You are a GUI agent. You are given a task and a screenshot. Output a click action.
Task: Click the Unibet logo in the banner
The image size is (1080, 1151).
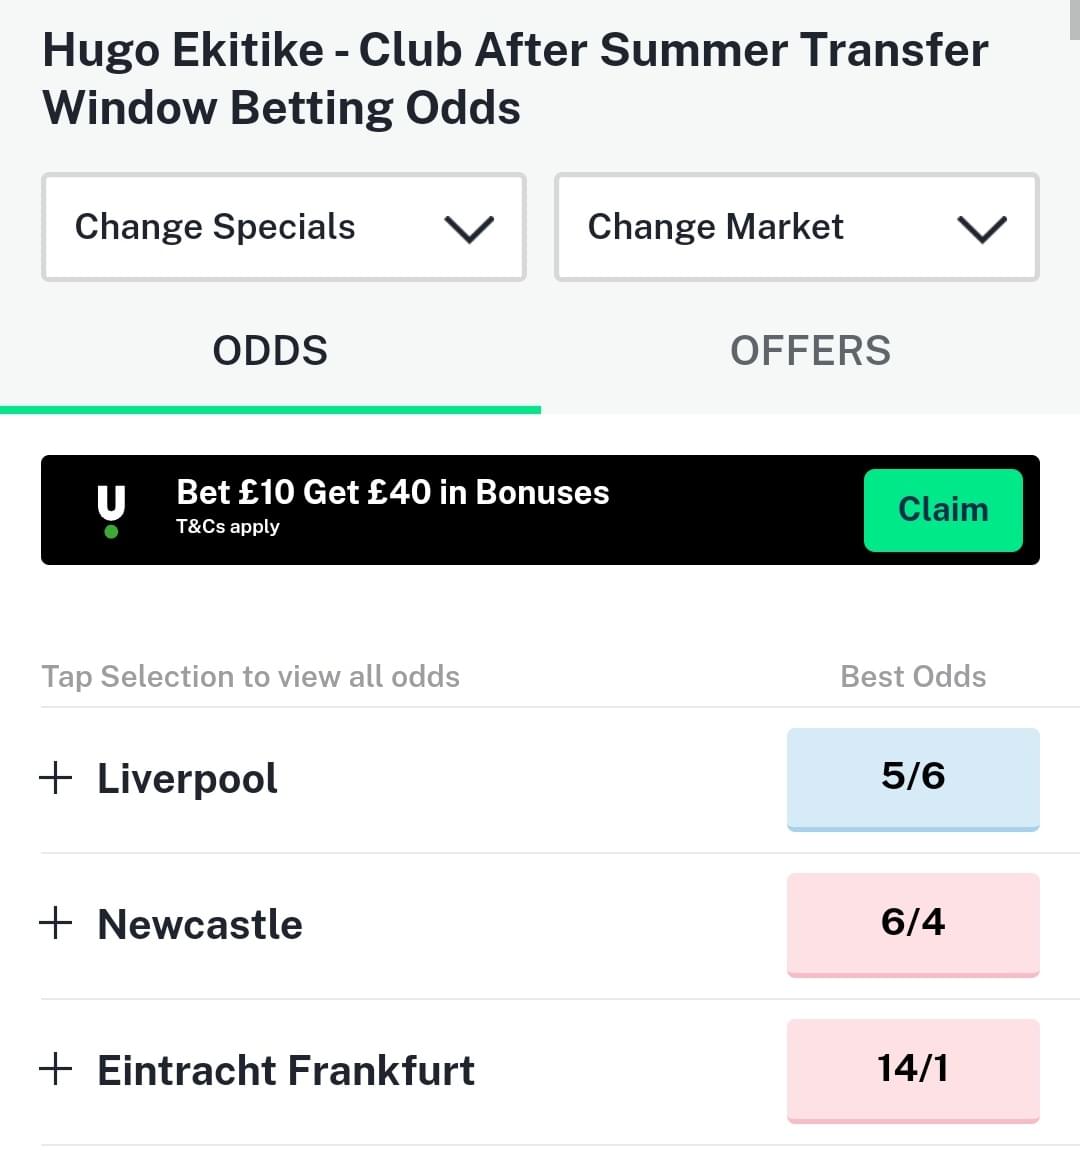coord(112,511)
